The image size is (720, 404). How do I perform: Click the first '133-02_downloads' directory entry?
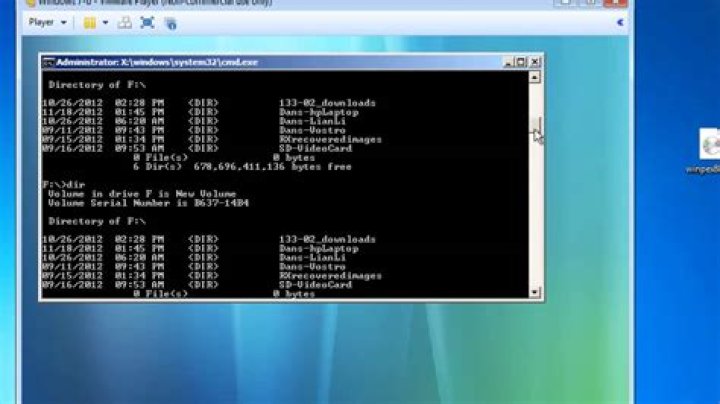[327, 103]
